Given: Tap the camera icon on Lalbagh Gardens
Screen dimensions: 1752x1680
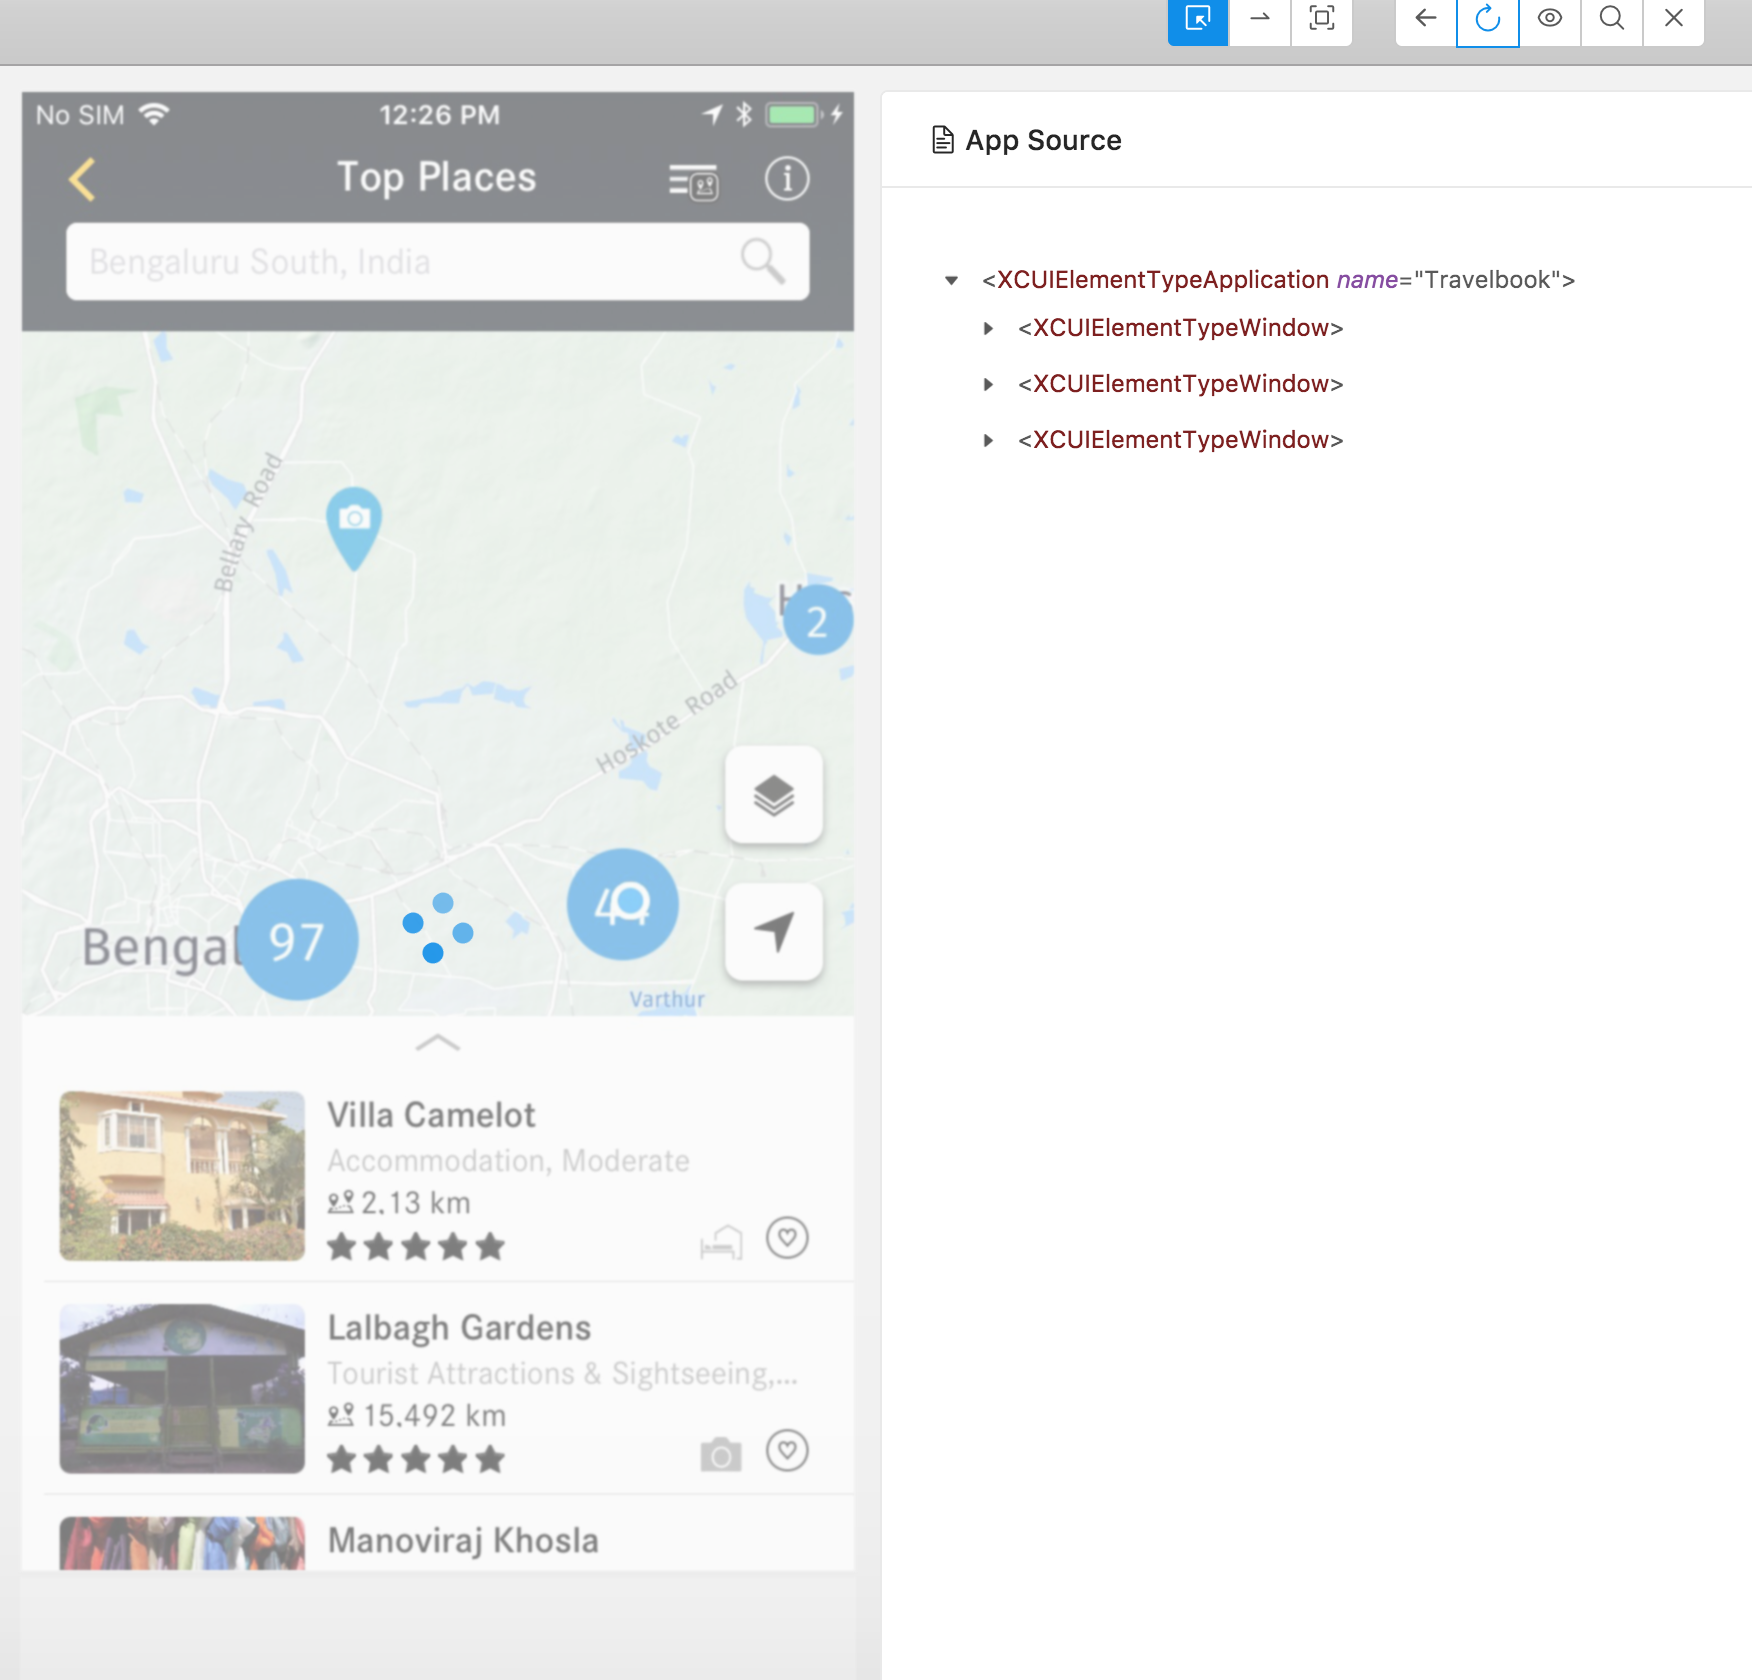Looking at the screenshot, I should (721, 1455).
